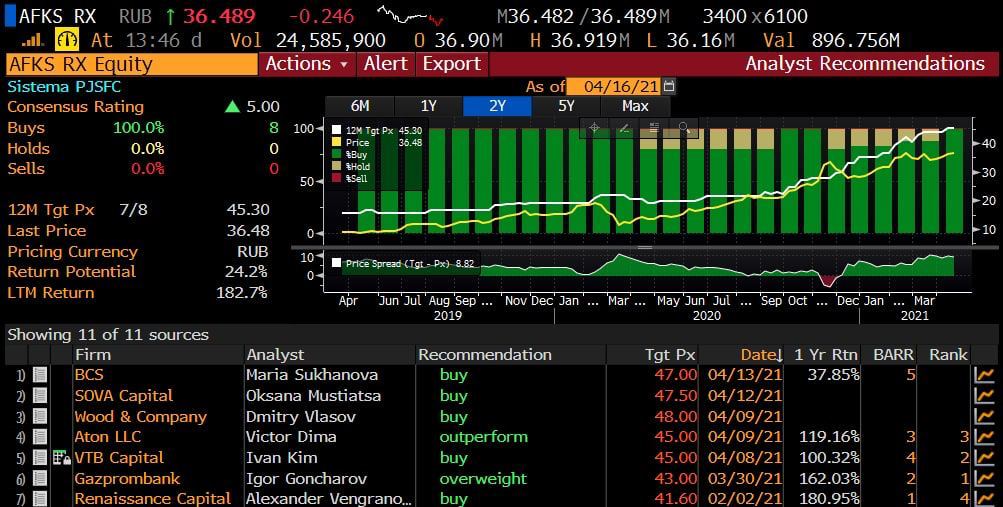Viewport: 1003px width, 507px height.
Task: Sort table by Tgt Px column header
Action: 670,355
